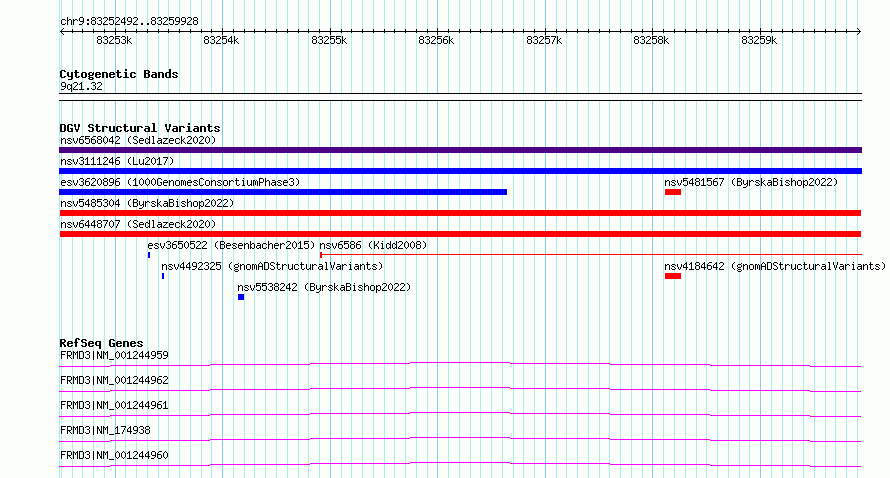
Task: Open the nsv3111246 (Lu2017) variant label
Action: [x=117, y=161]
